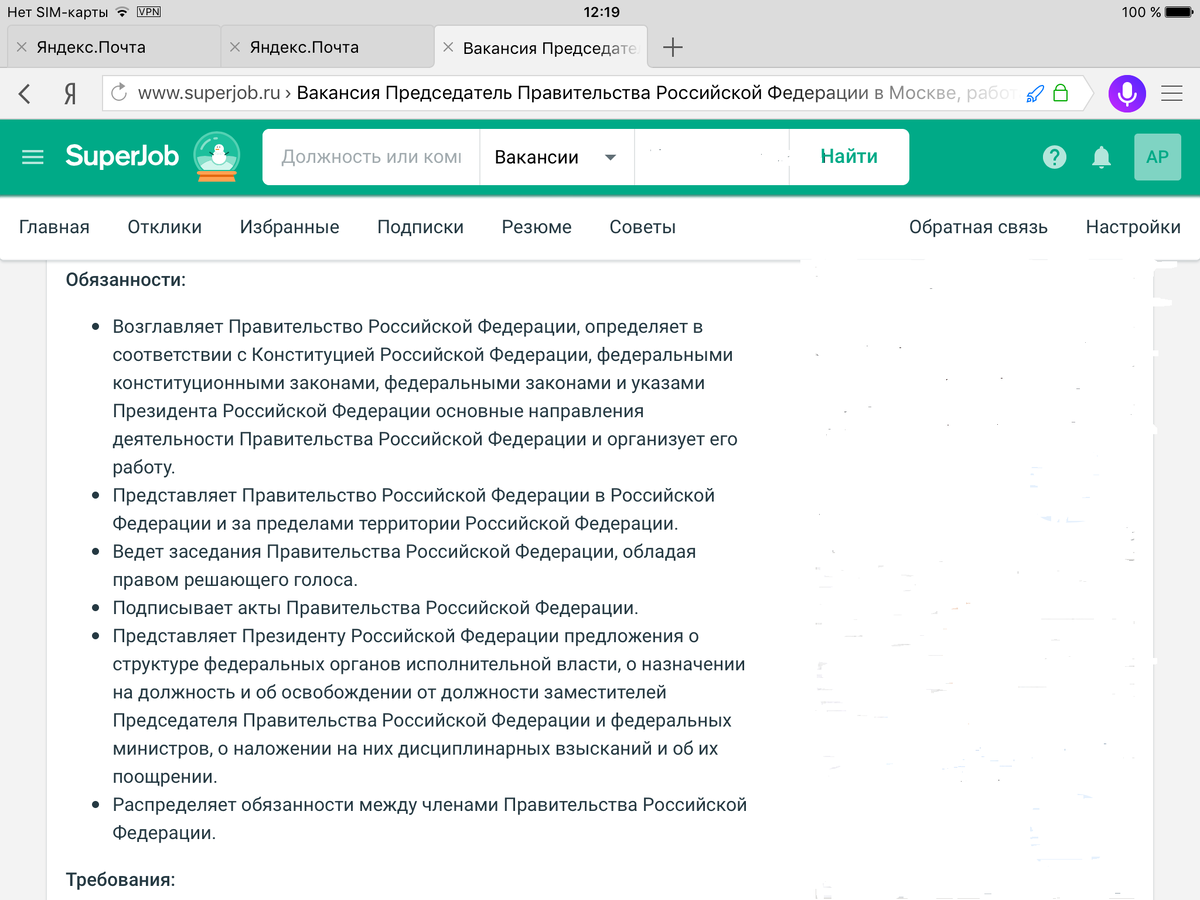
Task: Go back with the browser arrow
Action: 25,94
